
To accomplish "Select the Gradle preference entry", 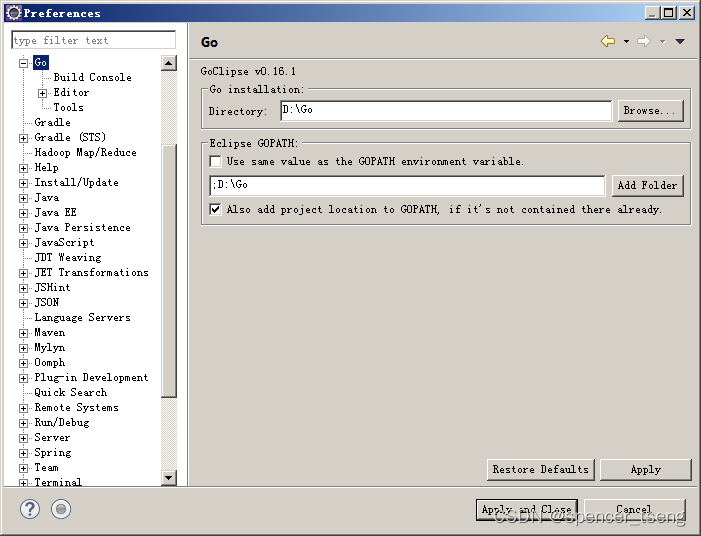I will coord(52,122).
